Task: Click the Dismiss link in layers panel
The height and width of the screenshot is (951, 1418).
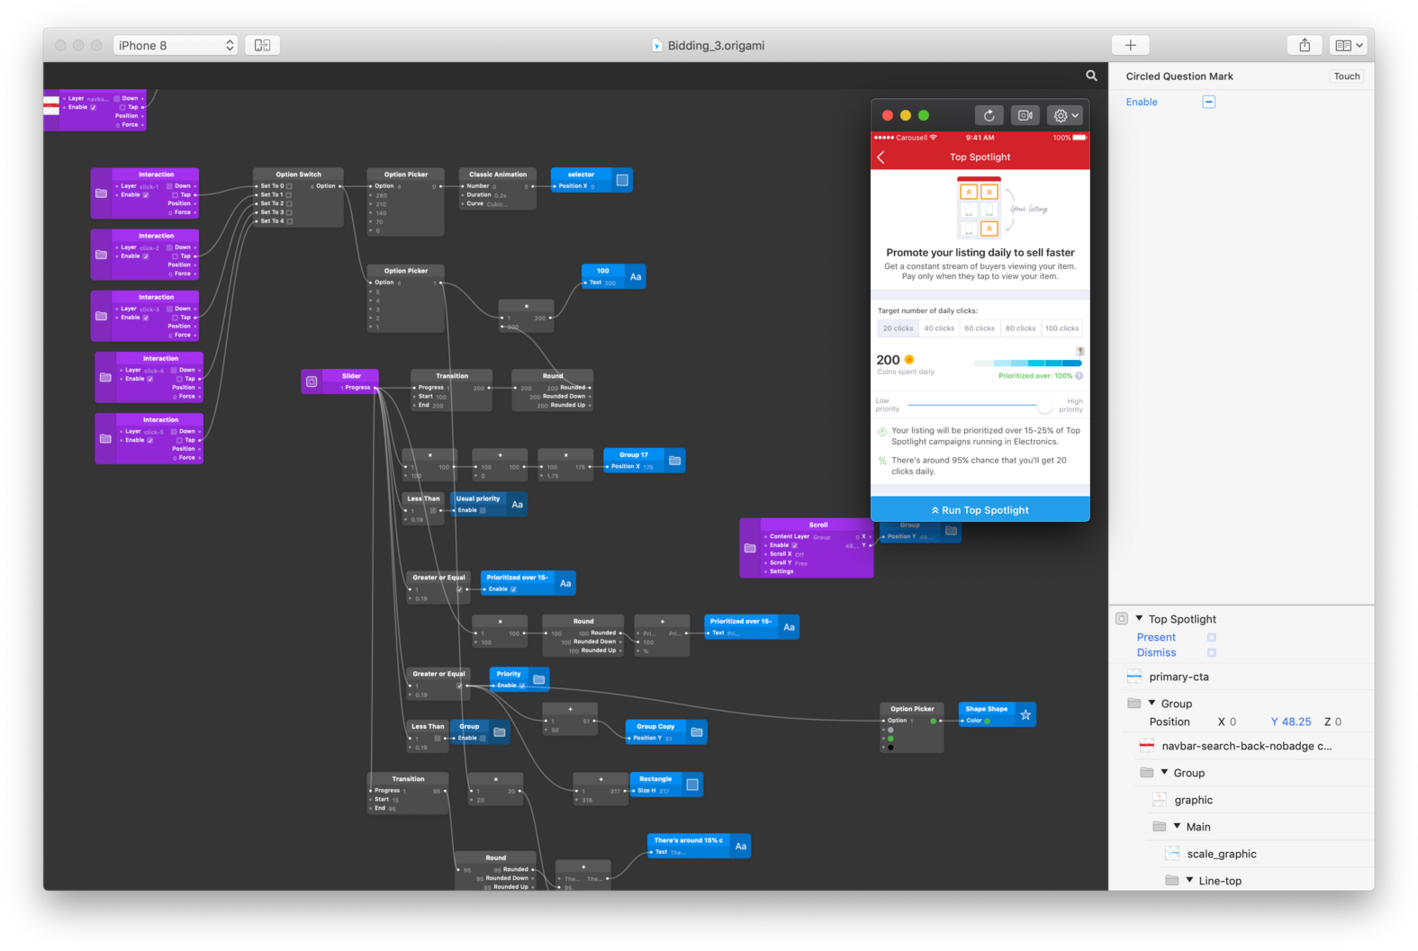Action: tap(1156, 653)
